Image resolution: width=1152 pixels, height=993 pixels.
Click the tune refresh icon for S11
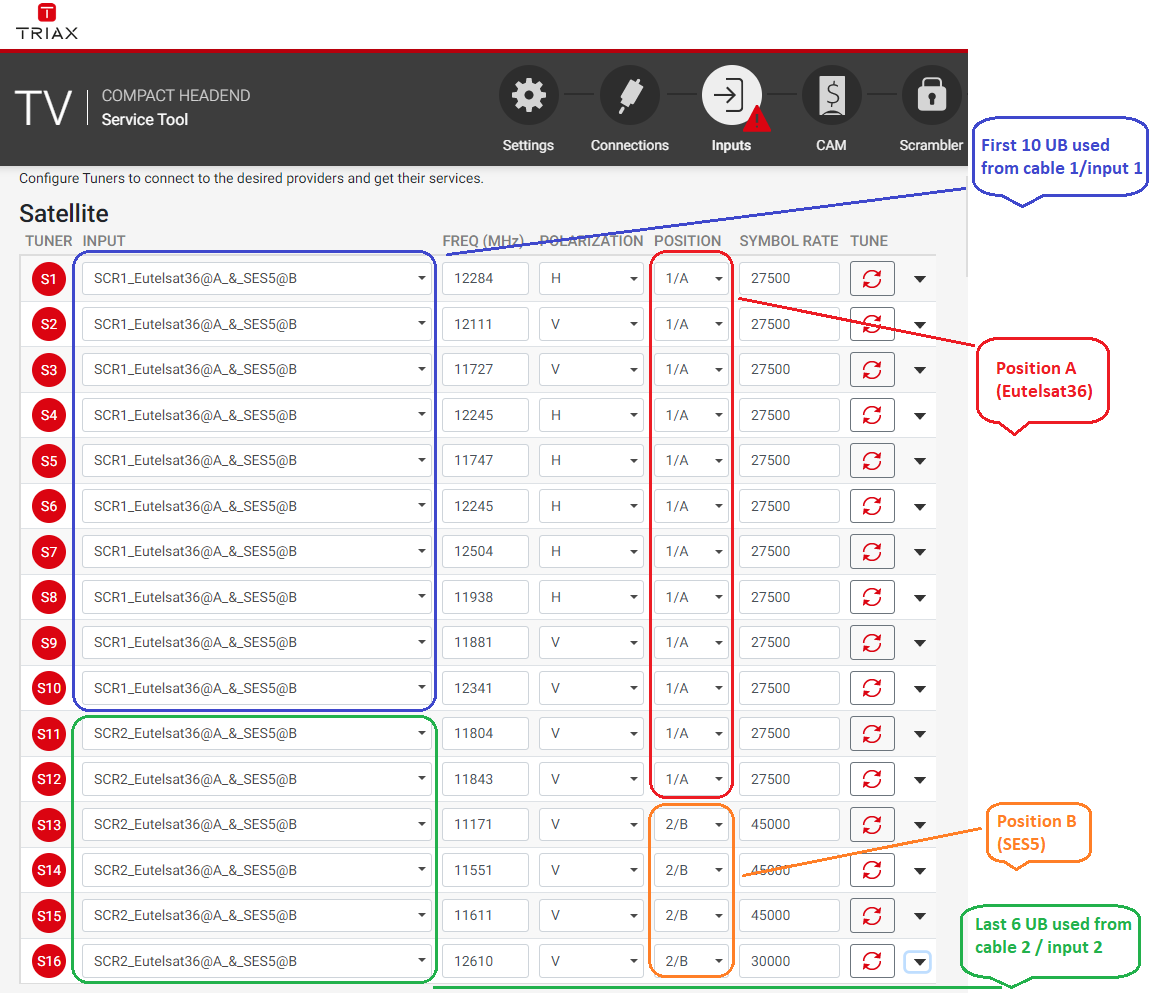point(872,734)
